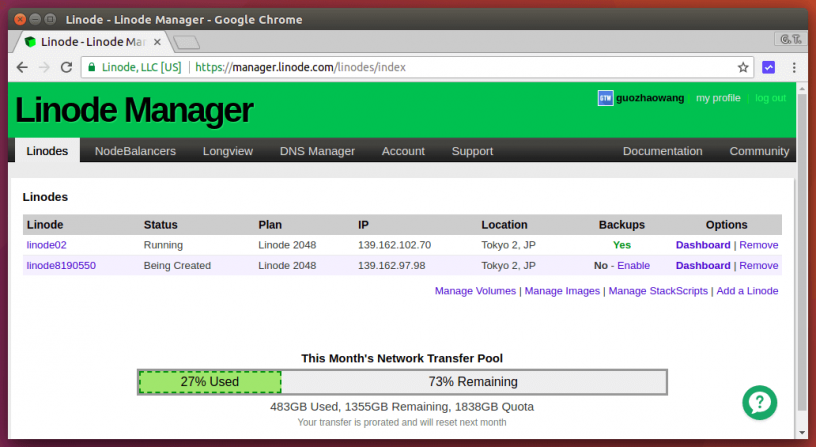This screenshot has height=447, width=816.
Task: Open a new browser tab
Action: [x=186, y=42]
